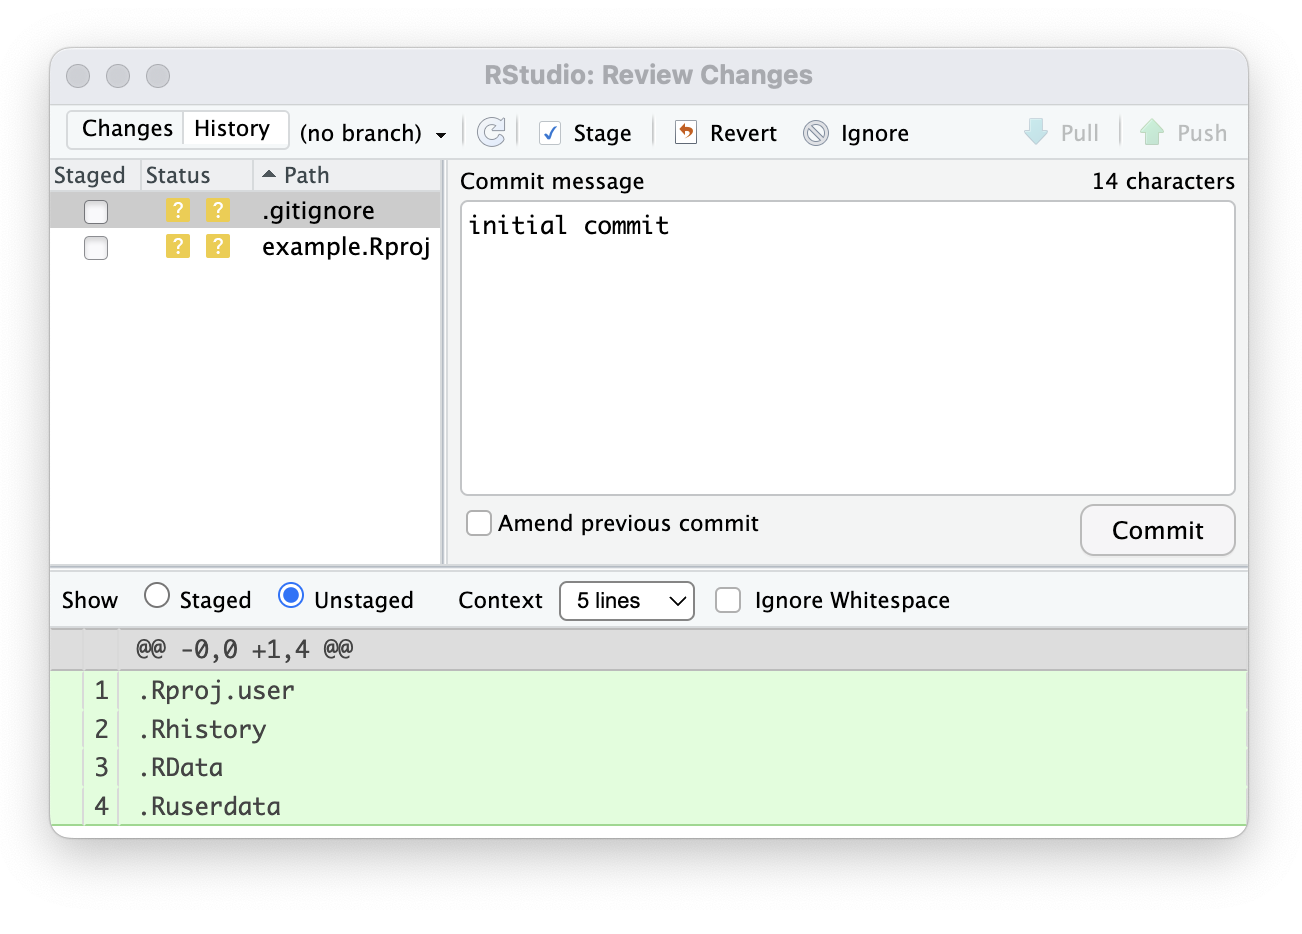
Task: Check the staged box for .gitignore
Action: pyautogui.click(x=96, y=211)
